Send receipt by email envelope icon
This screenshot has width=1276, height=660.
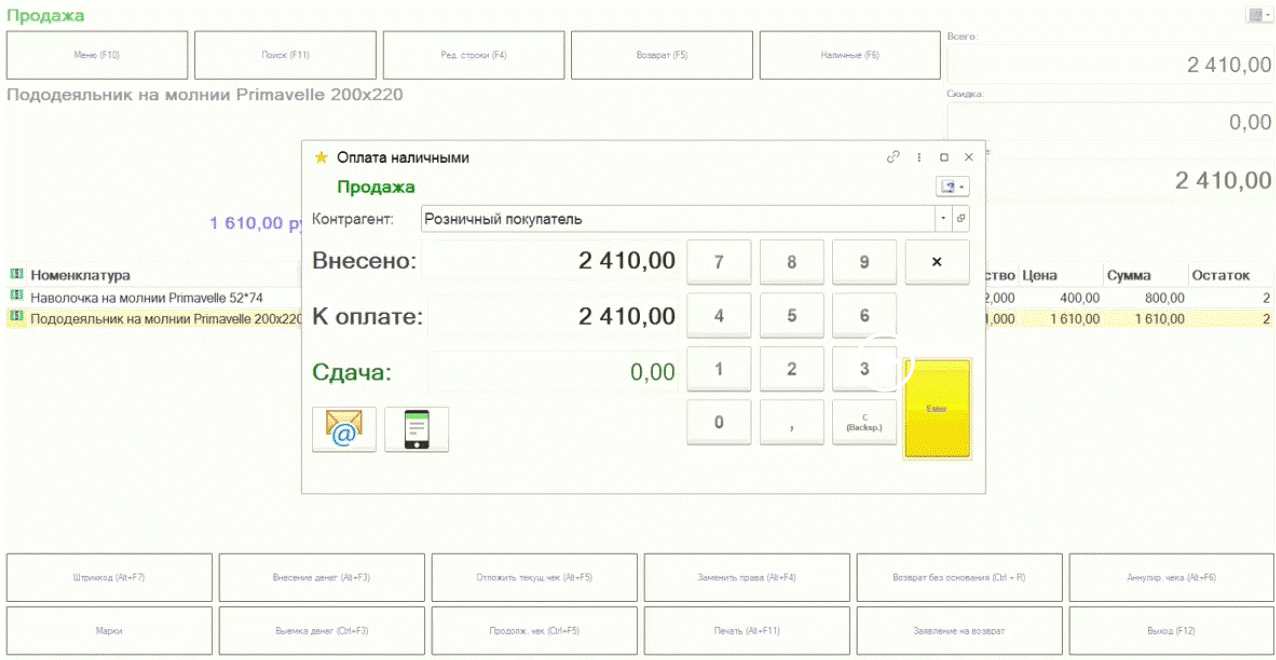[x=344, y=430]
